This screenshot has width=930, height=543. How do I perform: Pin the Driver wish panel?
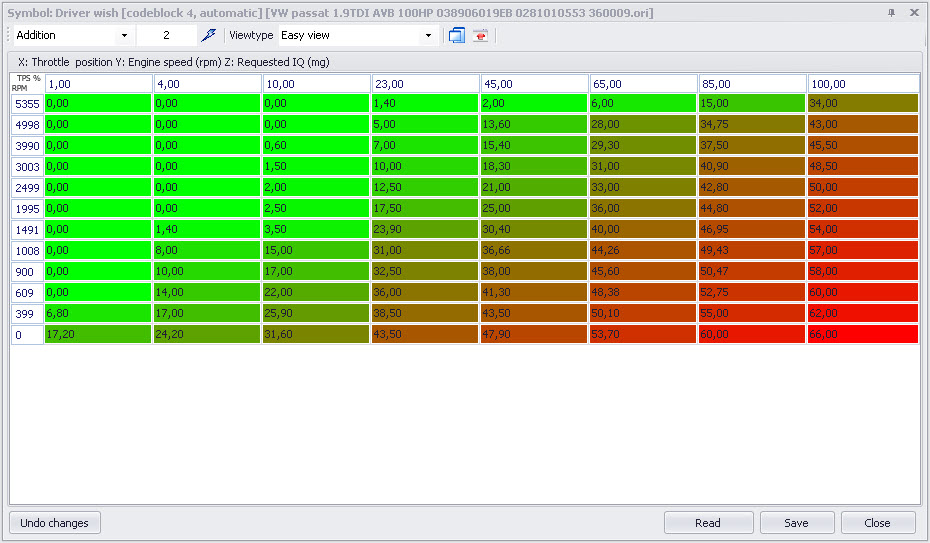891,12
